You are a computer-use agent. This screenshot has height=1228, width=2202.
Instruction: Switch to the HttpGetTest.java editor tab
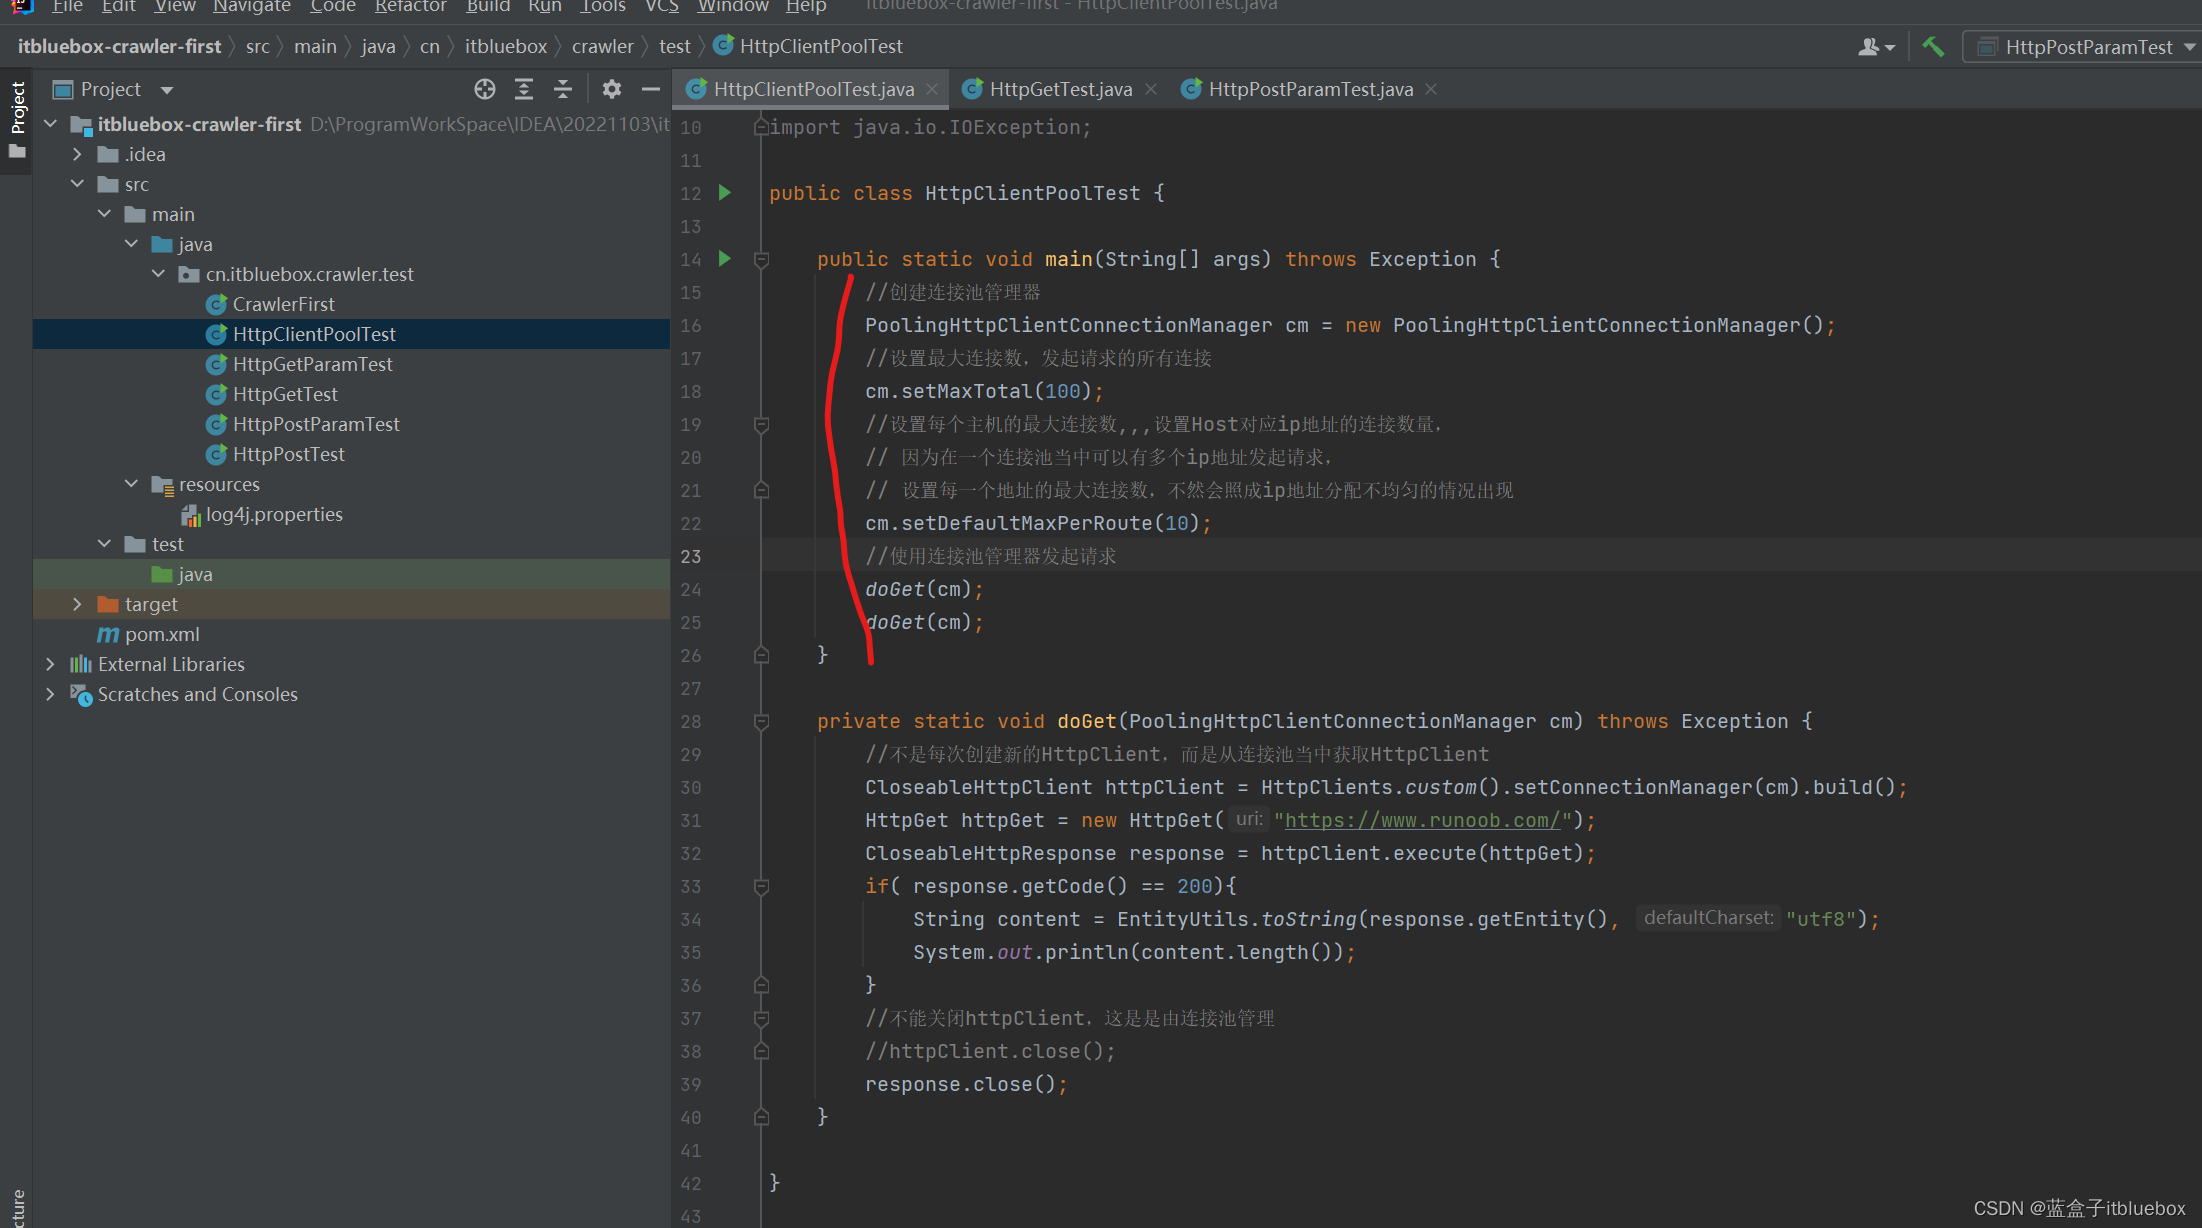1060,89
